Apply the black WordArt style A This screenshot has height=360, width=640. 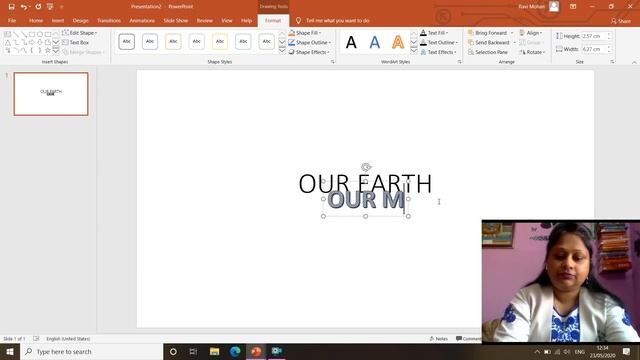coord(351,42)
